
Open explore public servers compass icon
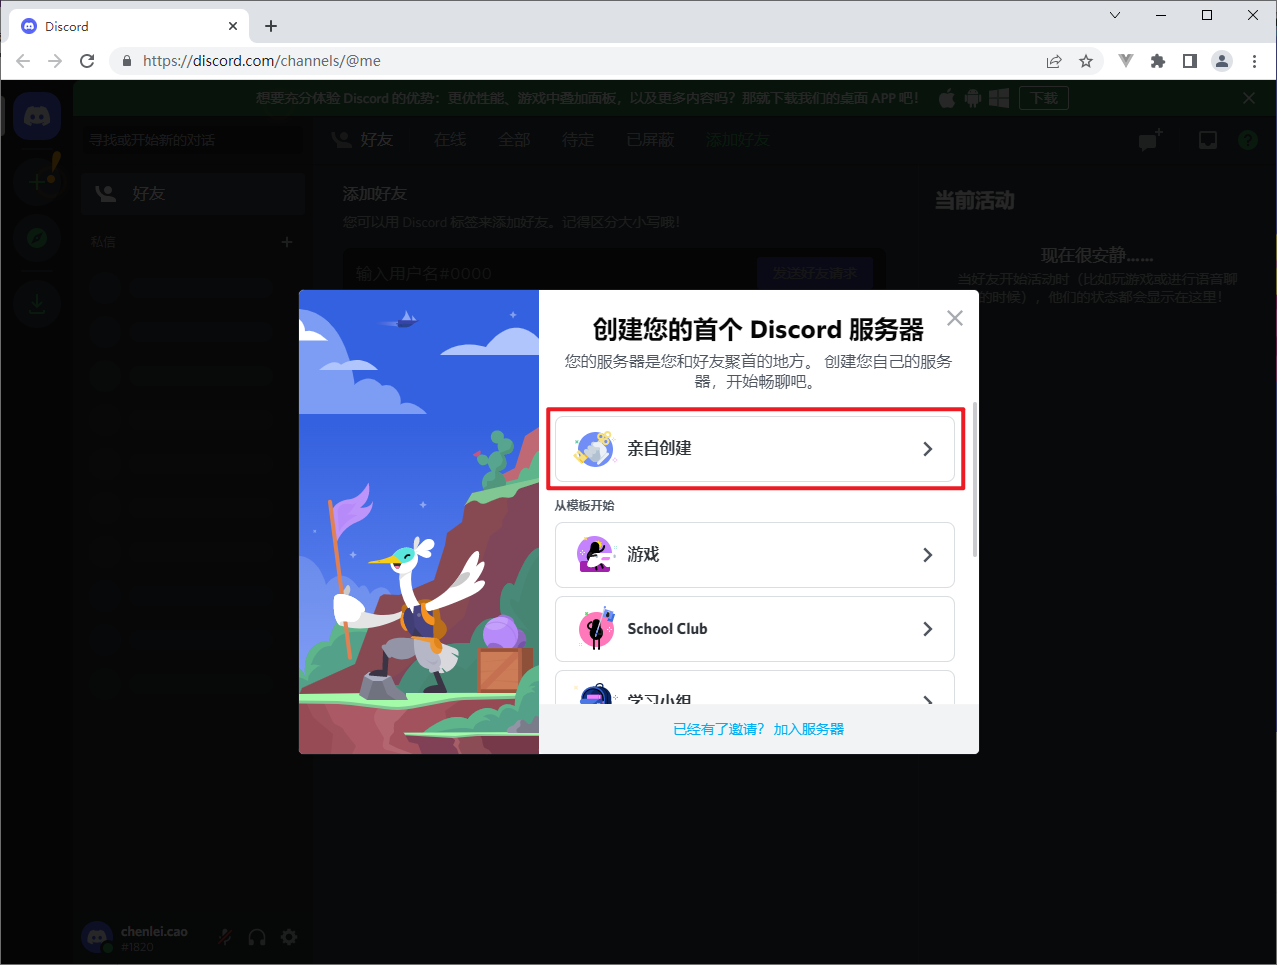pos(37,238)
